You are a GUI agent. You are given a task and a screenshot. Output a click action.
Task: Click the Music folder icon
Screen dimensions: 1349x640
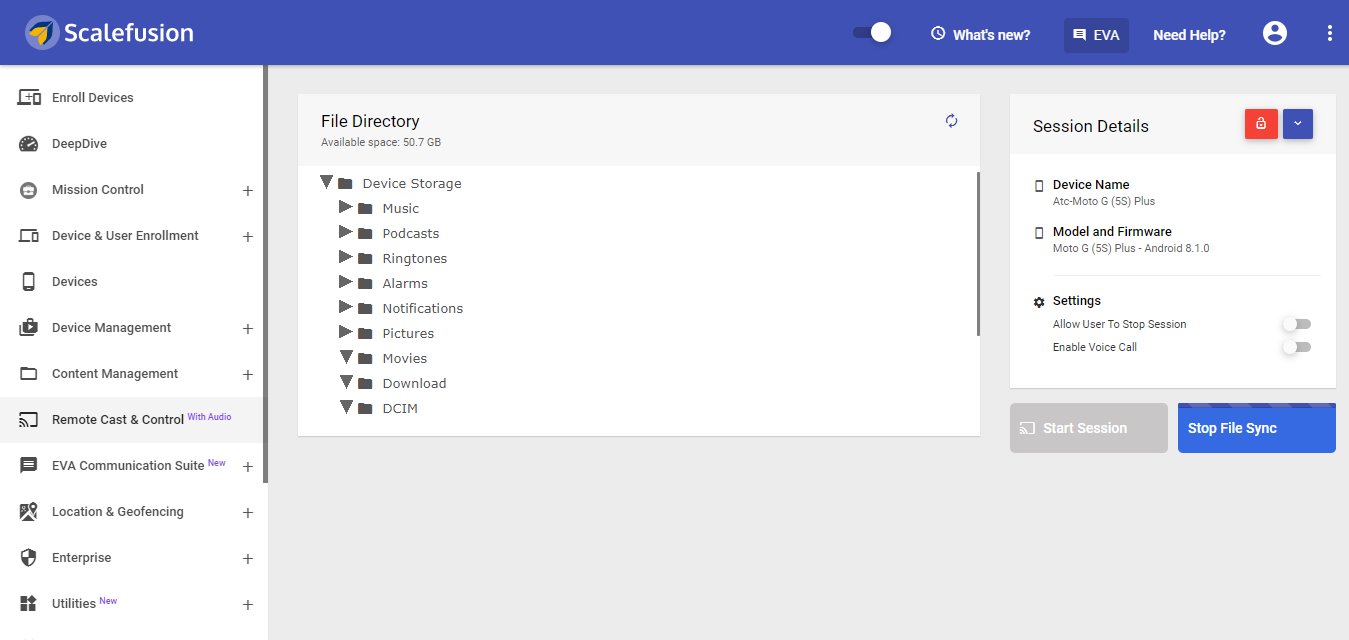pos(366,209)
